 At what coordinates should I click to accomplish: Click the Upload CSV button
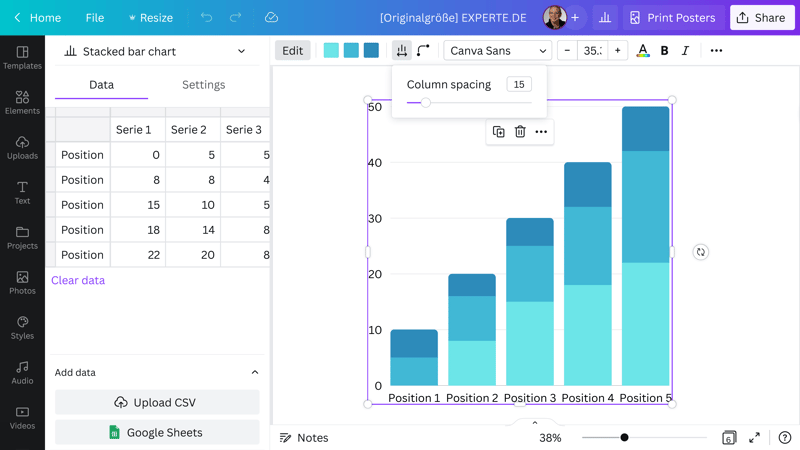tap(157, 402)
